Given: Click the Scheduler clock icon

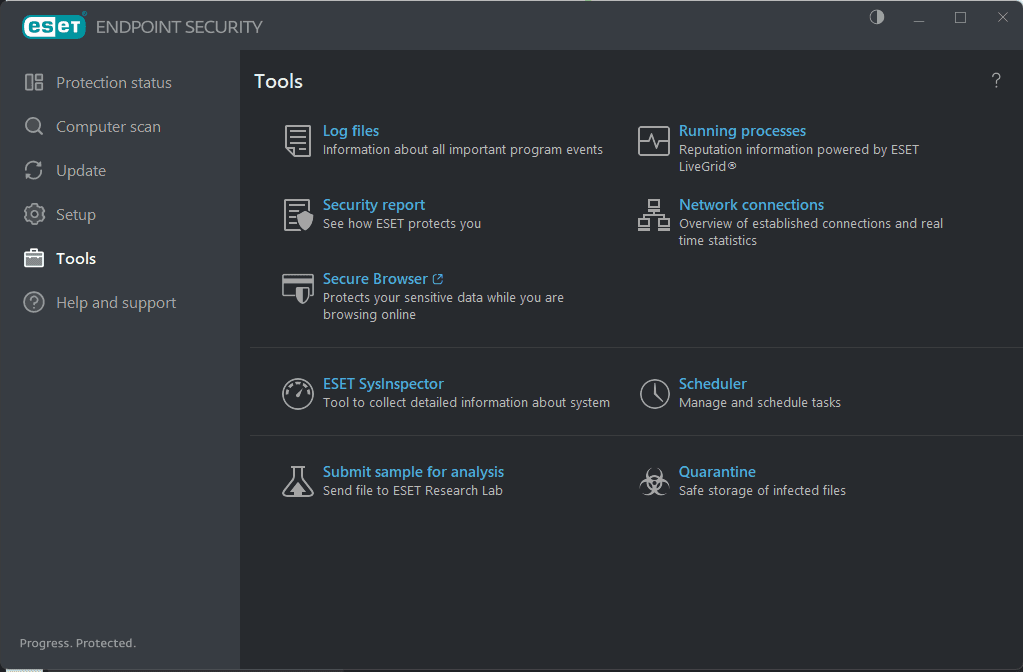Looking at the screenshot, I should point(654,394).
